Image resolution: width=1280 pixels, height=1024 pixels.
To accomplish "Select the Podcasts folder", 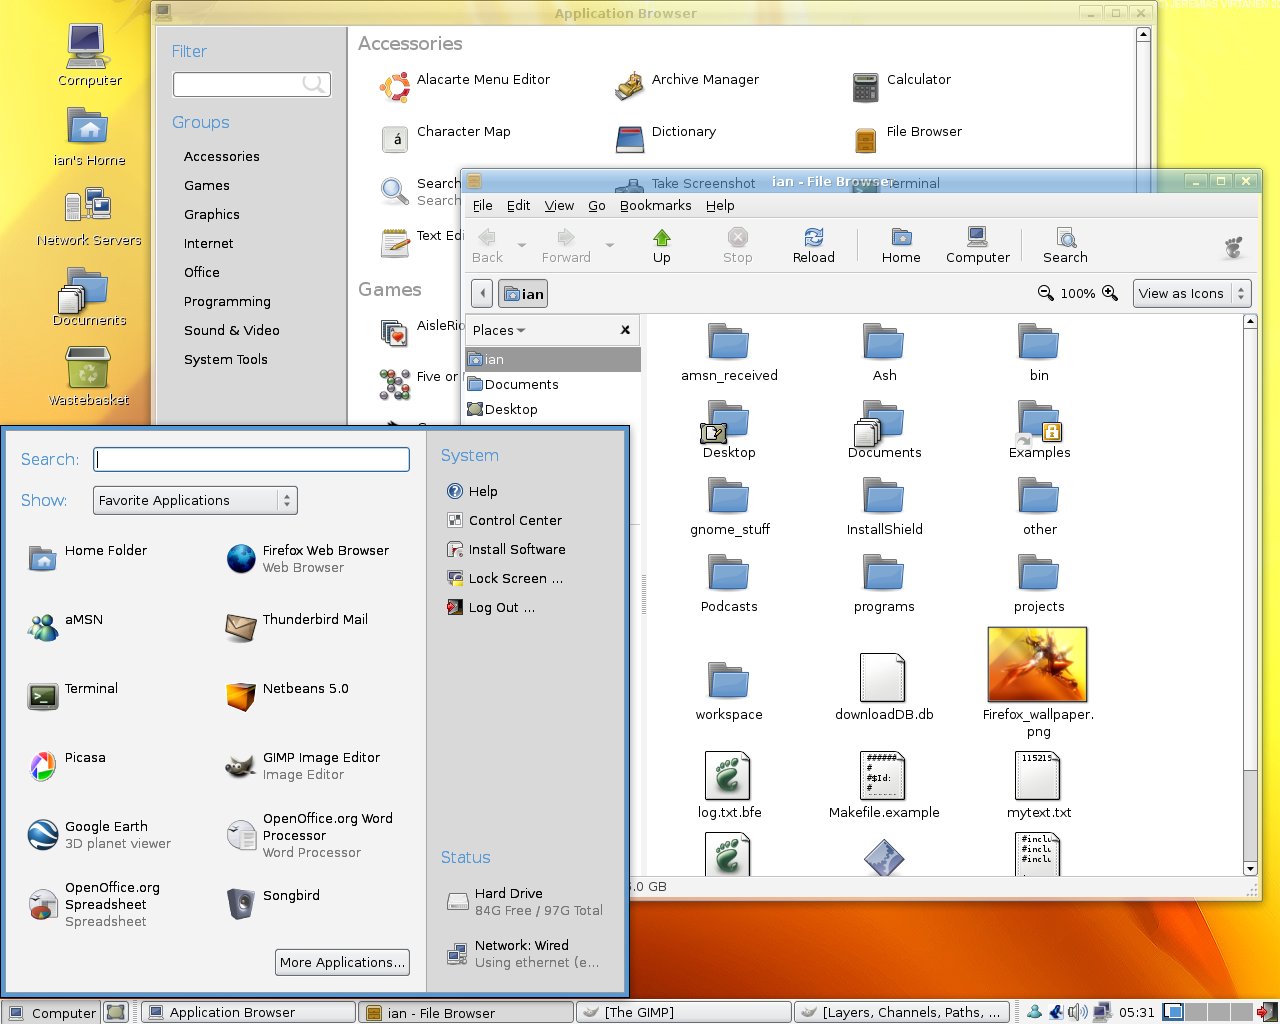I will (x=729, y=584).
